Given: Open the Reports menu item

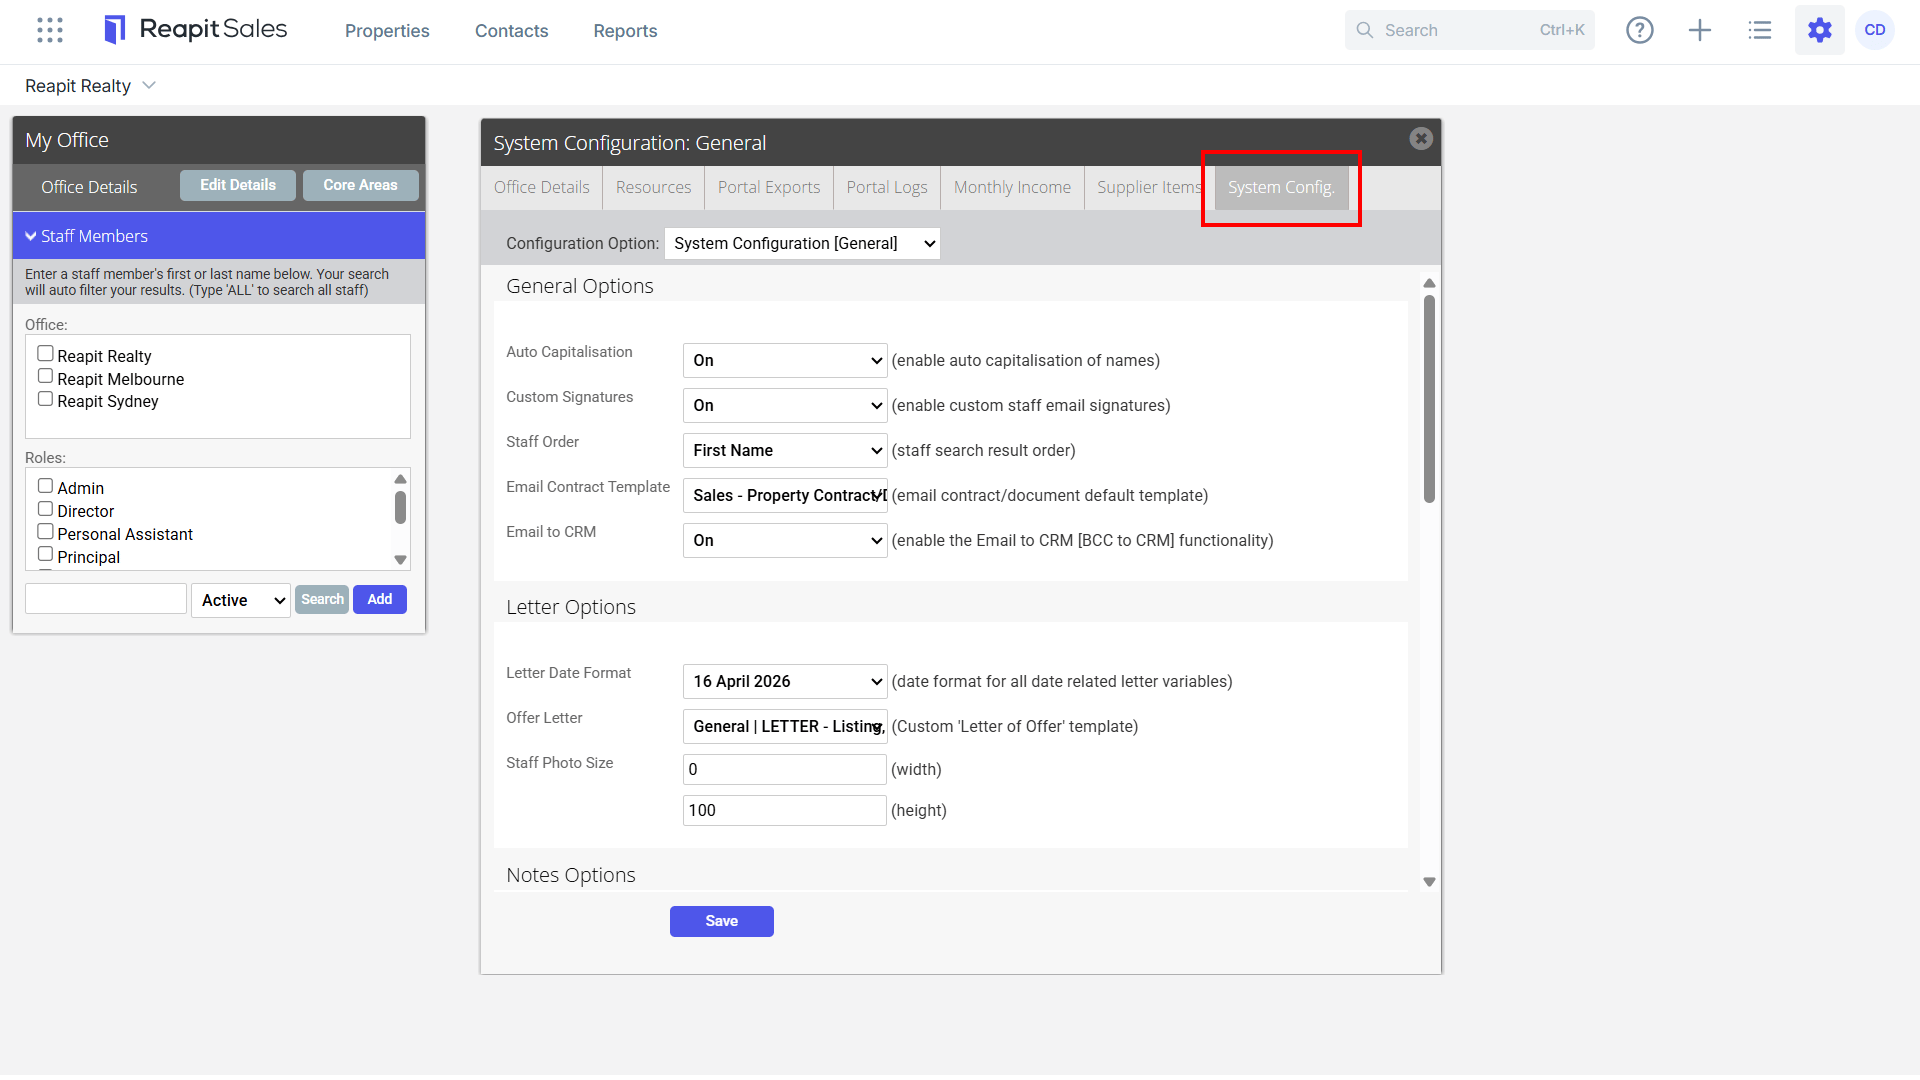Looking at the screenshot, I should [625, 31].
